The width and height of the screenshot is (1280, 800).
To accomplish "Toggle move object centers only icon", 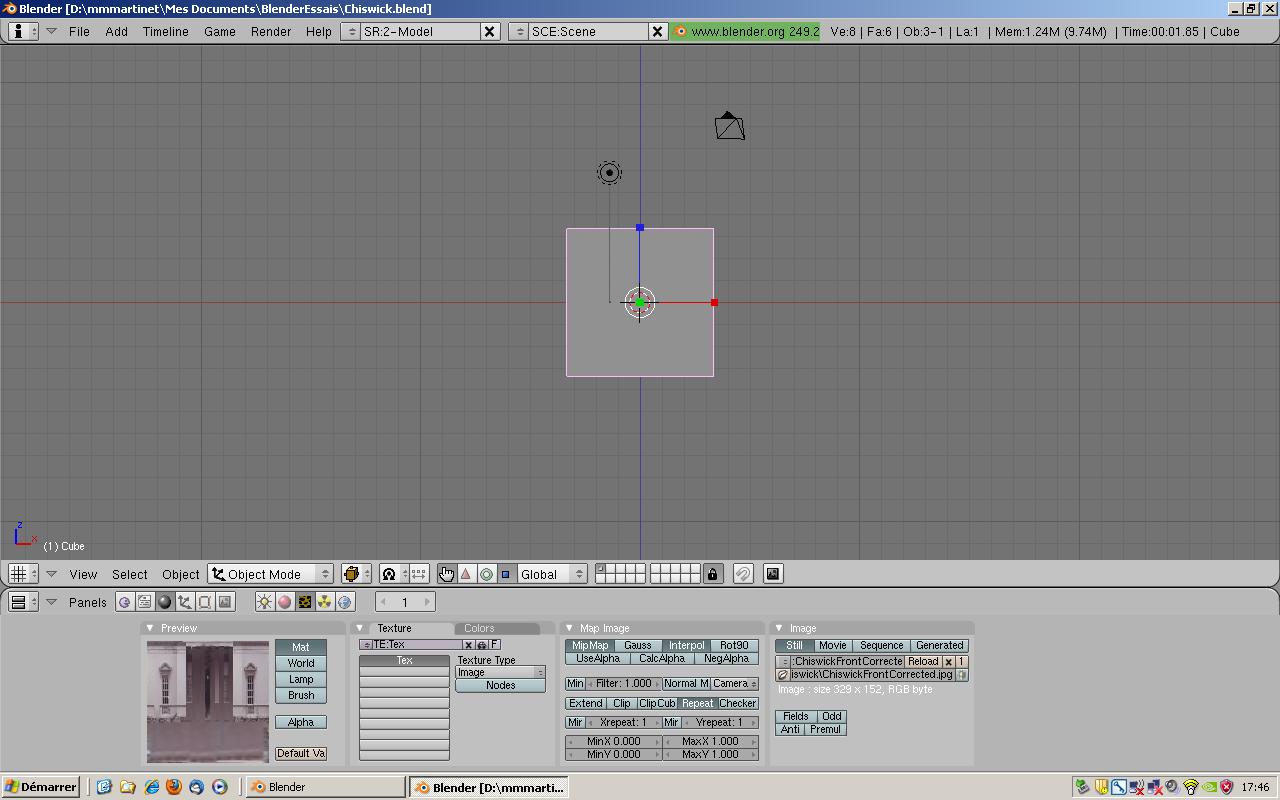I will [x=419, y=574].
